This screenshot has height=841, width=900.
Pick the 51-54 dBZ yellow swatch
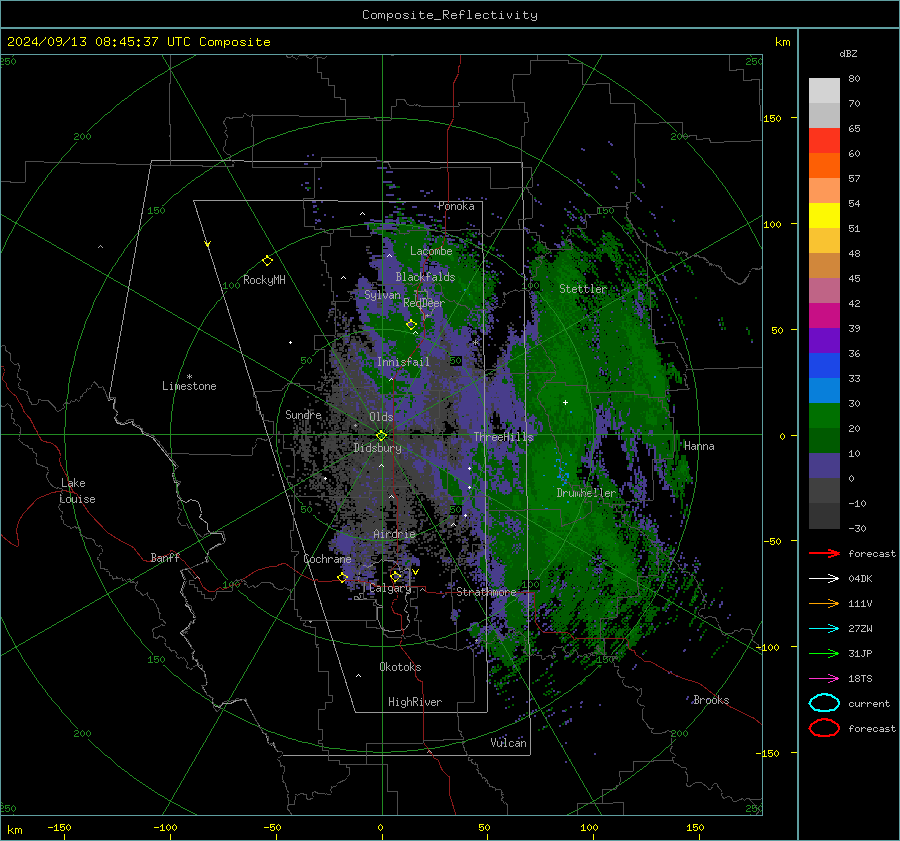tap(824, 215)
